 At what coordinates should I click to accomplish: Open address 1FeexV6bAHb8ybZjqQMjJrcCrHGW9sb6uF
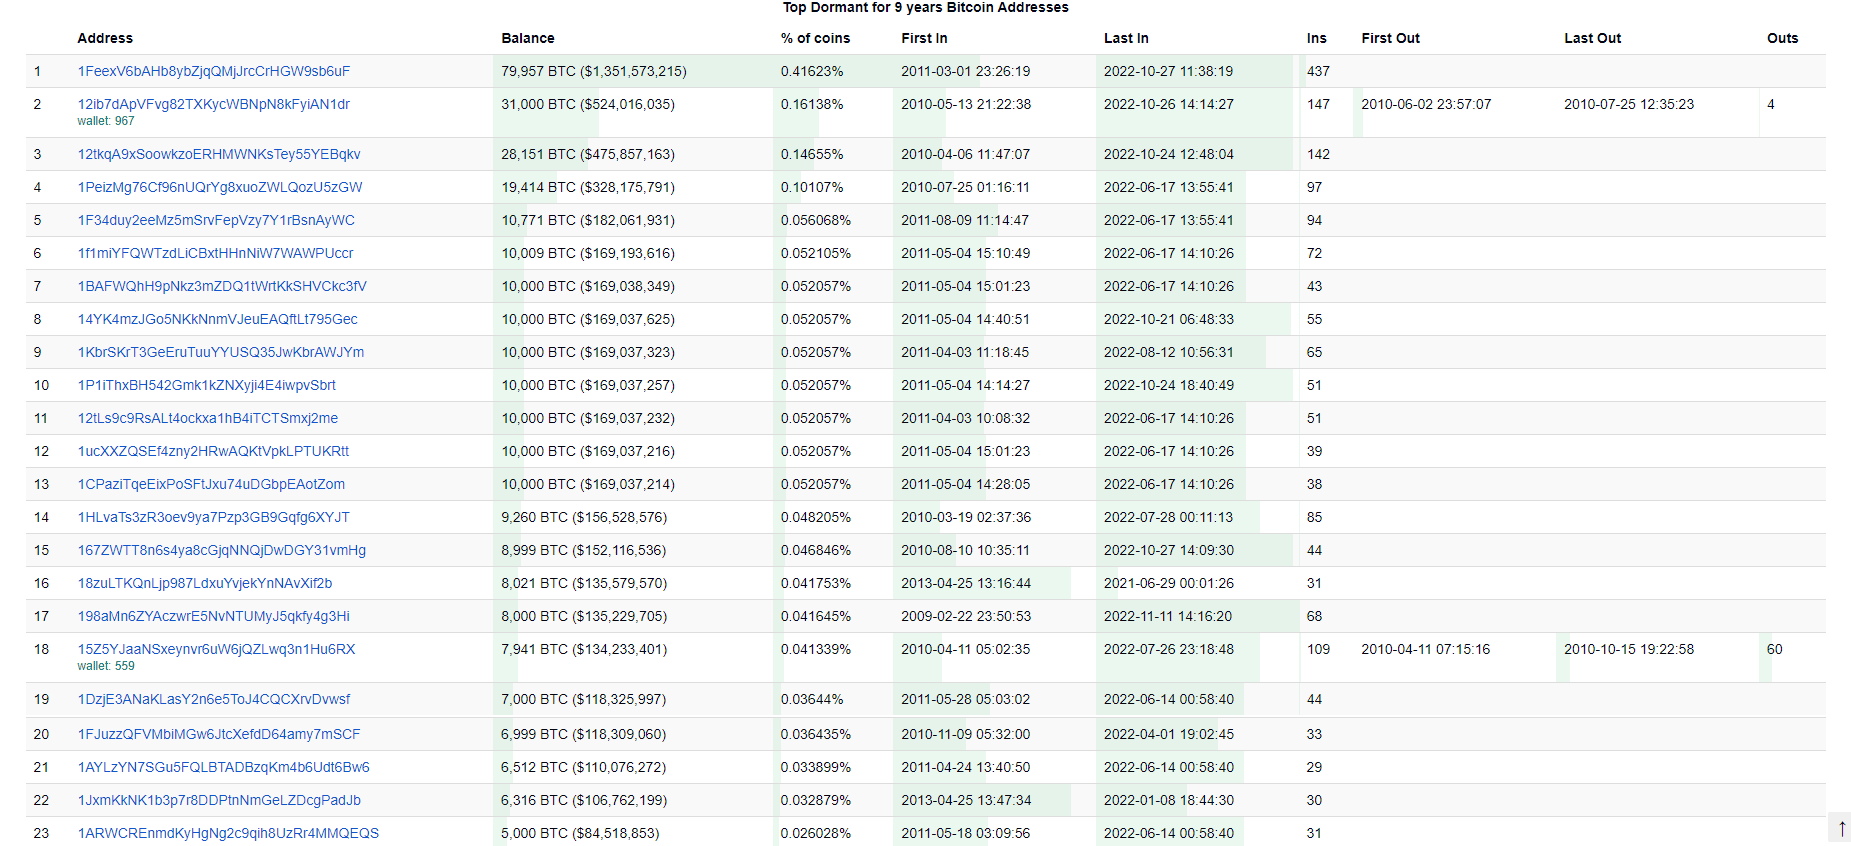point(214,71)
